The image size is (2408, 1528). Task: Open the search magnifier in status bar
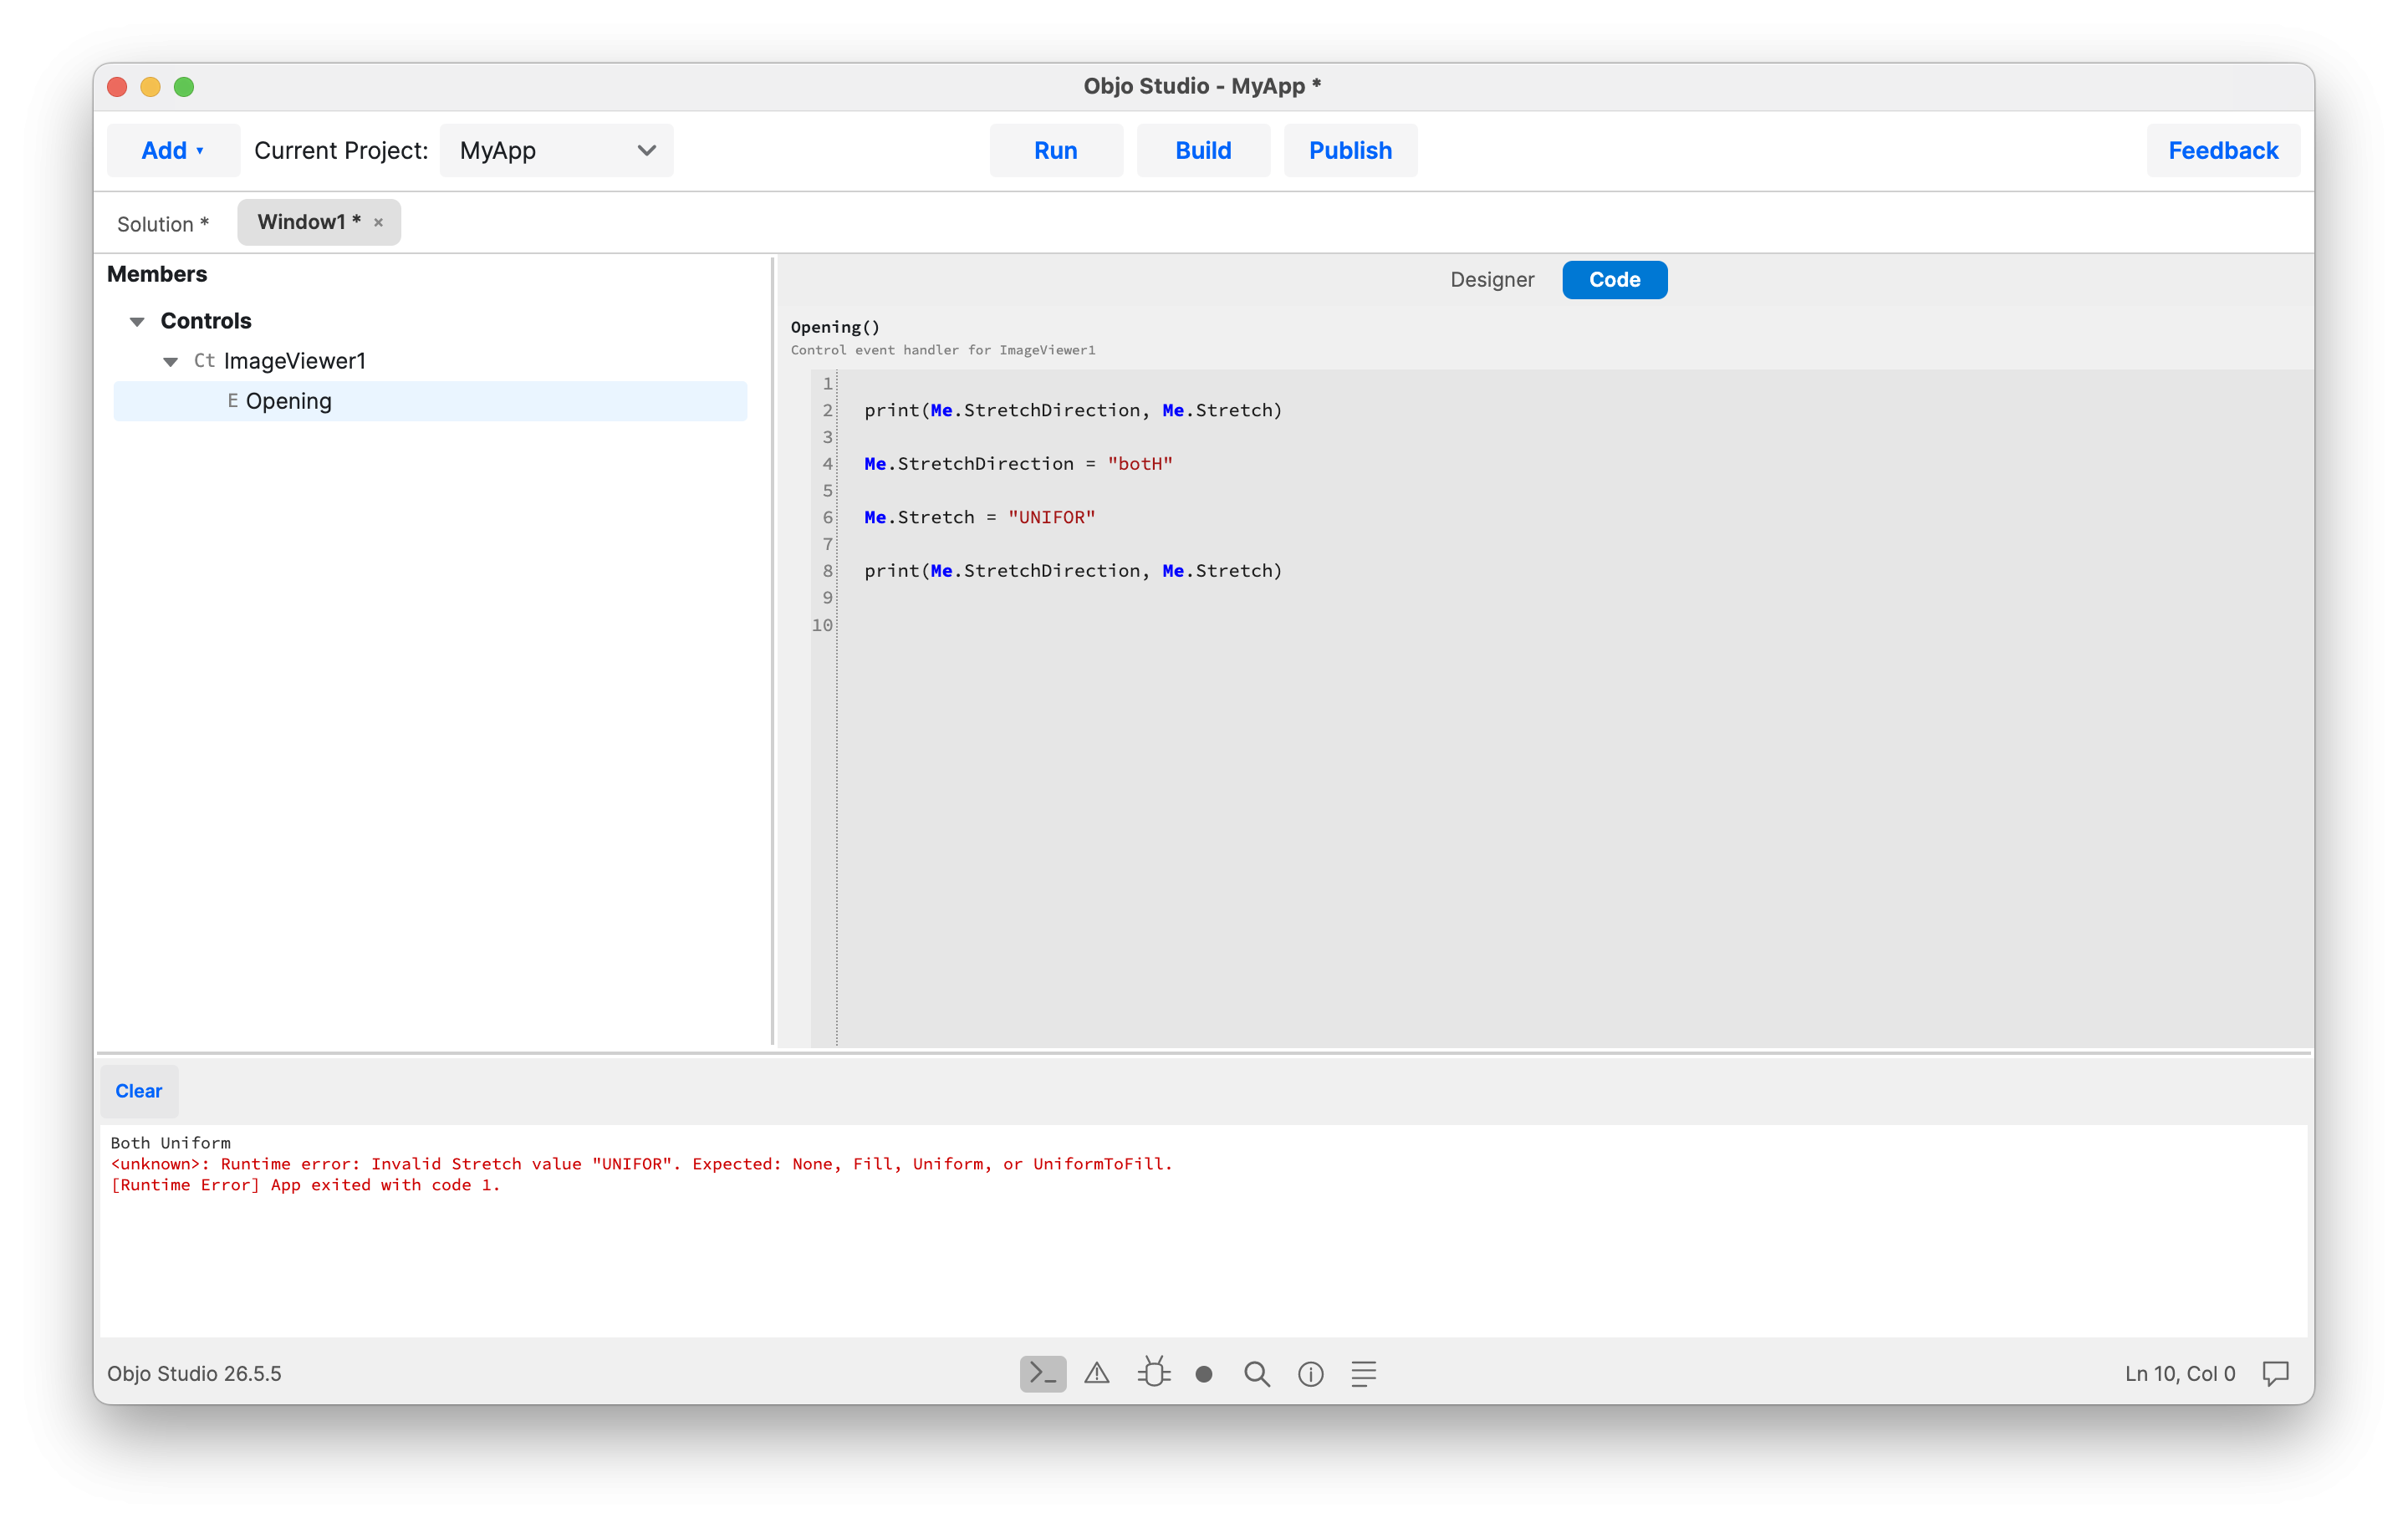point(1257,1374)
